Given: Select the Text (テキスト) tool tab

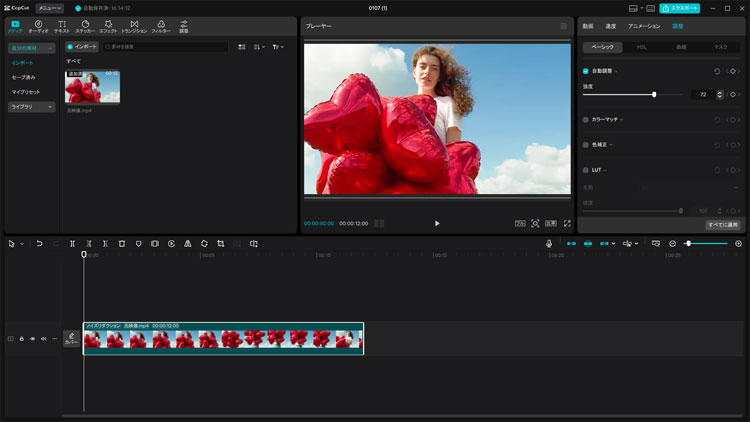Looking at the screenshot, I should coord(62,26).
